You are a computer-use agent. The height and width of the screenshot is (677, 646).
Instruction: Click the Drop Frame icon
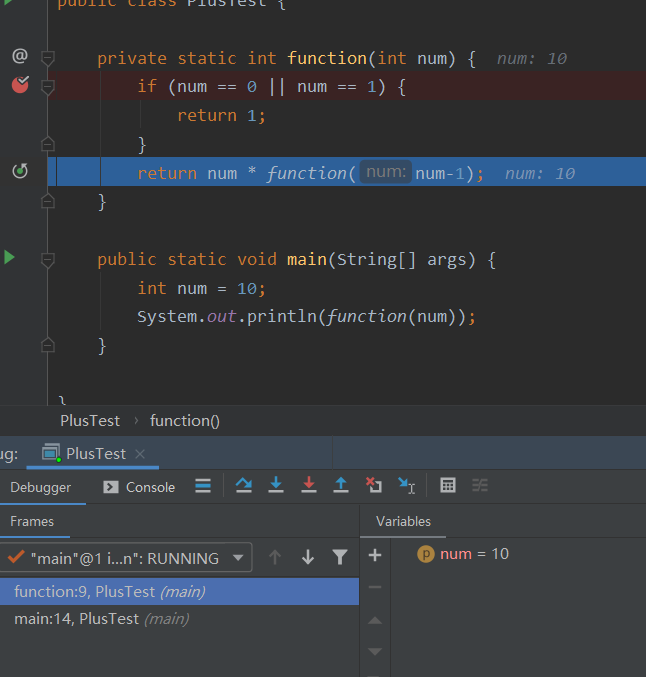tap(374, 486)
